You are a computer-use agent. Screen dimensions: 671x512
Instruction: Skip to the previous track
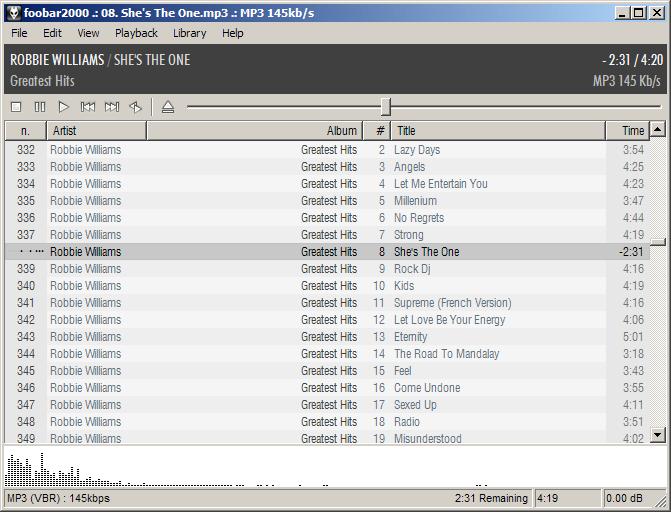(x=88, y=107)
